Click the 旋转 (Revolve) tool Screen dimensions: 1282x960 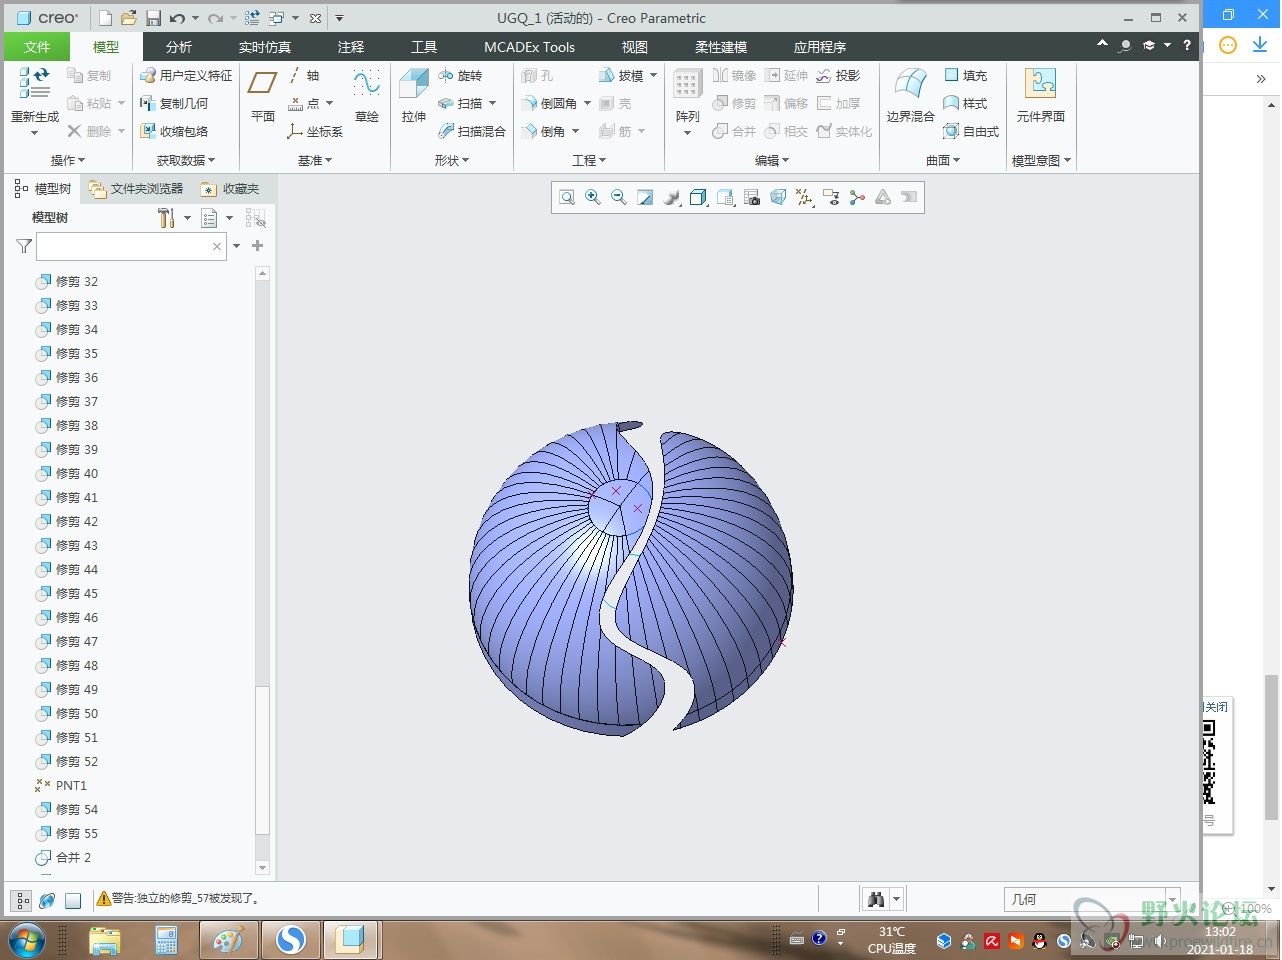point(460,75)
